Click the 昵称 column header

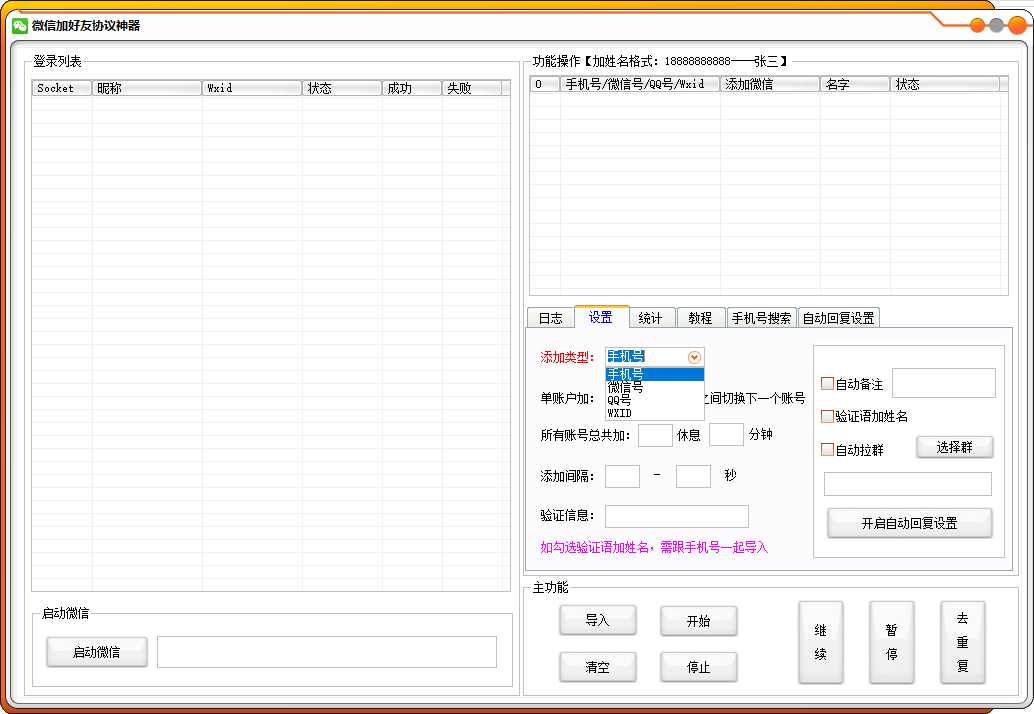point(146,88)
